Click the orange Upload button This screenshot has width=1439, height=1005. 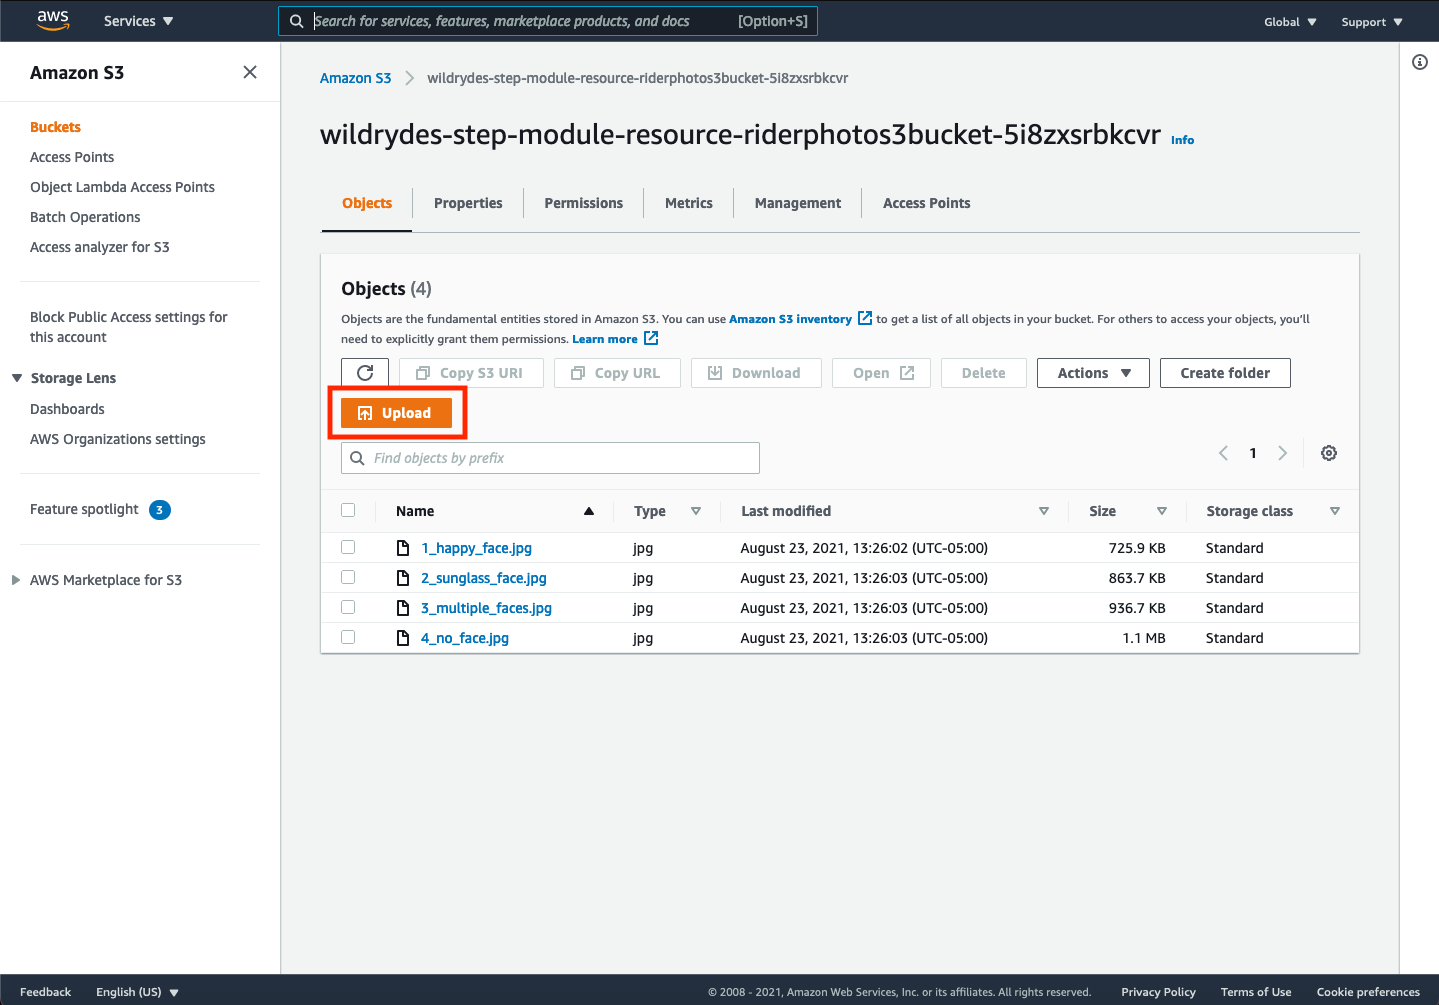[396, 413]
